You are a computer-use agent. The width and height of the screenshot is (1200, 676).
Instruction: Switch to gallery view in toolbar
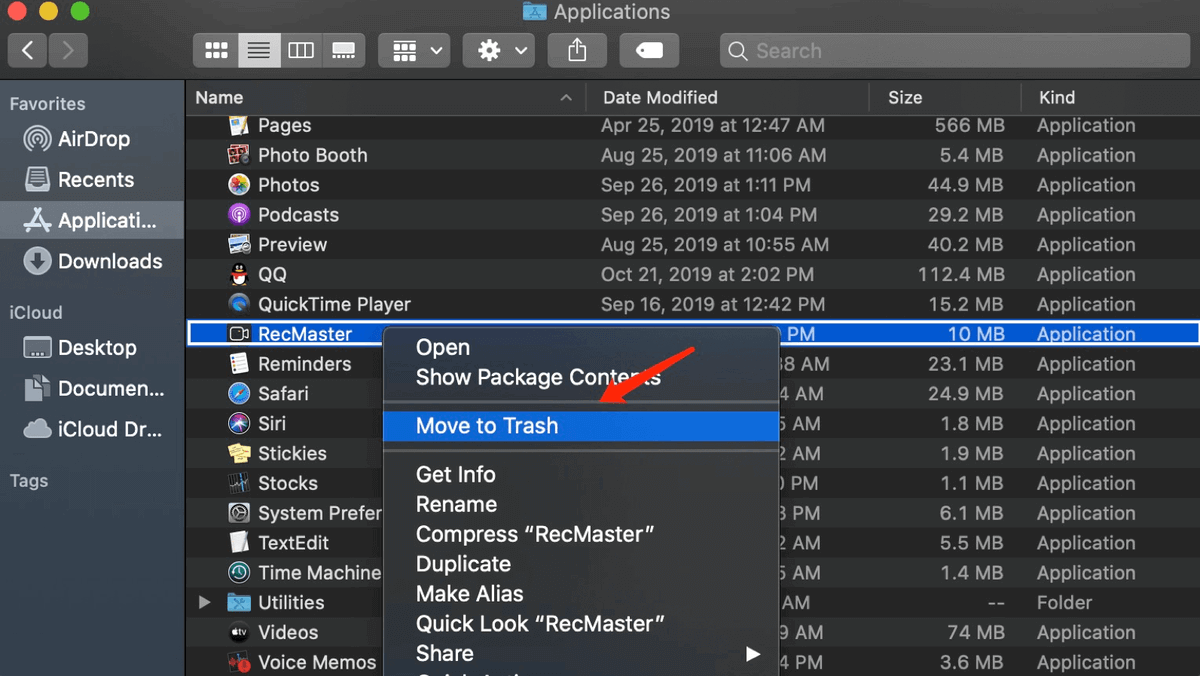(x=343, y=50)
